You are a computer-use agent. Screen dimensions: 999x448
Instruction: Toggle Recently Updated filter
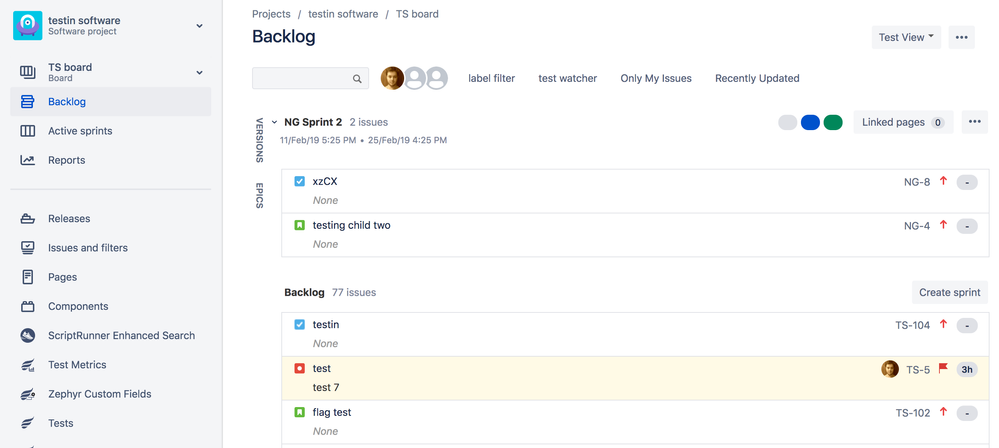(757, 78)
